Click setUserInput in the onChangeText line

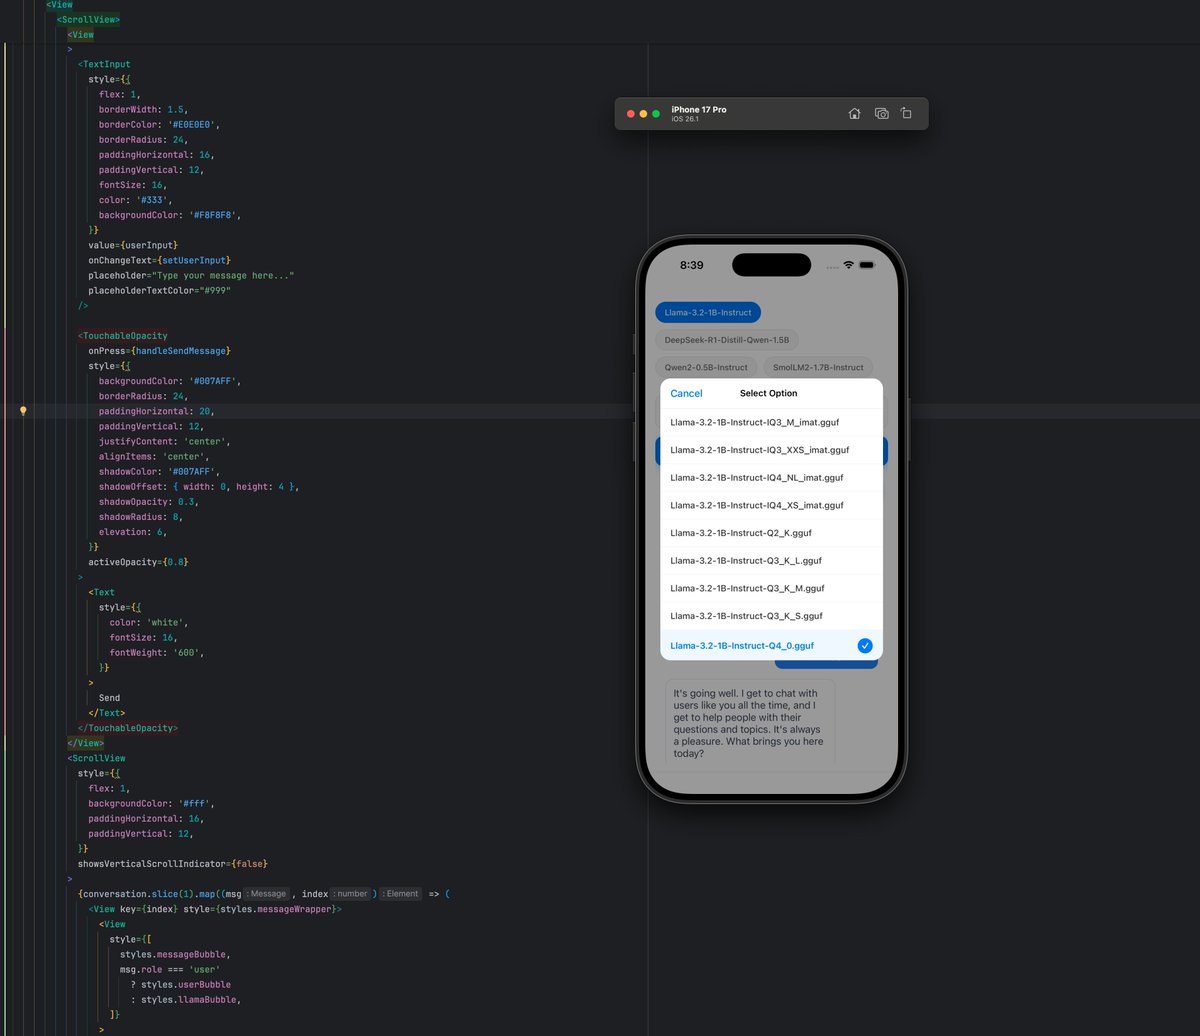193,260
